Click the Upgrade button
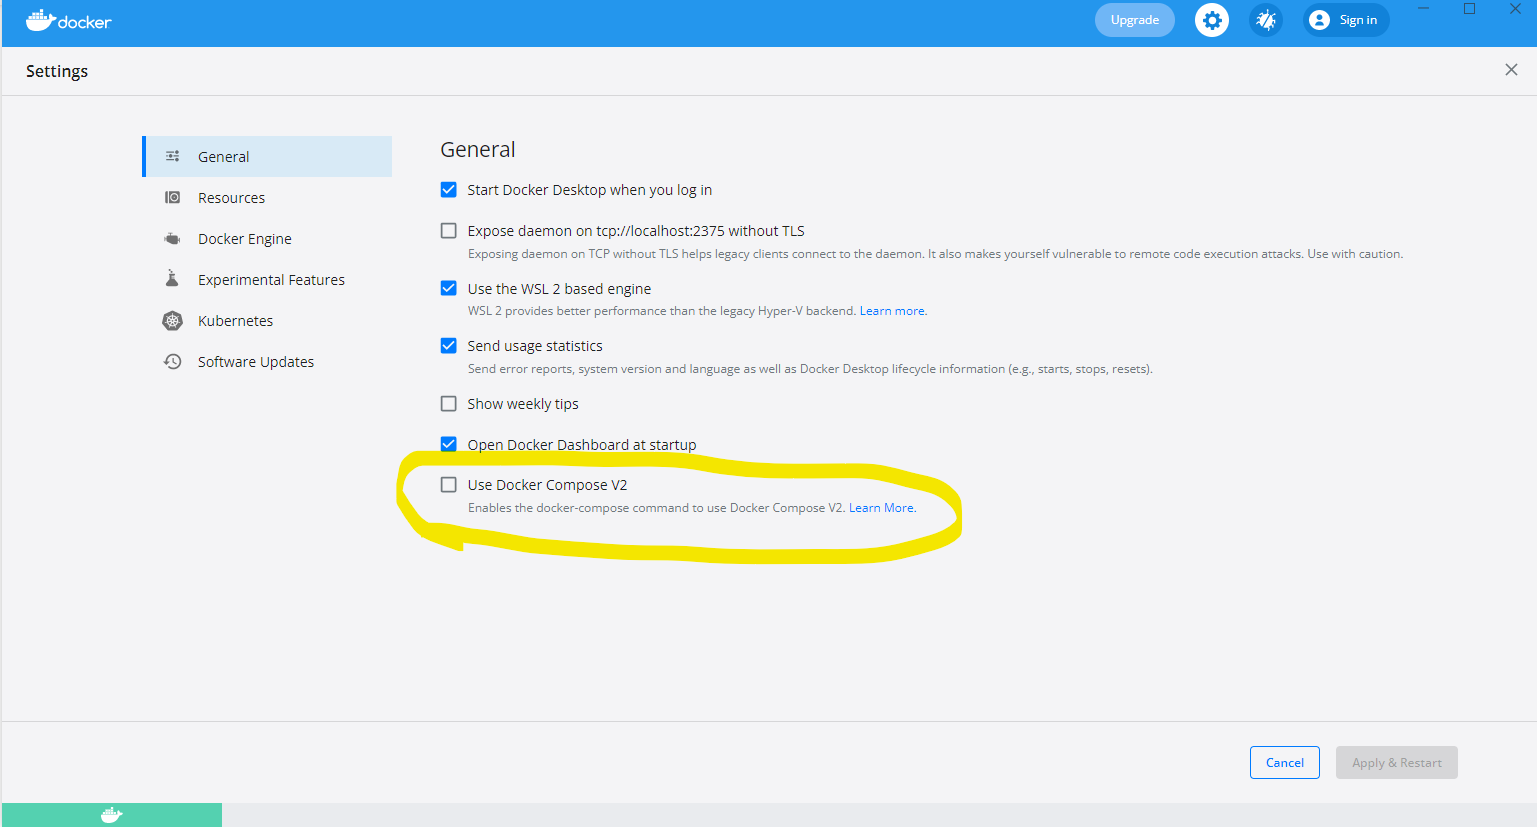 tap(1135, 20)
